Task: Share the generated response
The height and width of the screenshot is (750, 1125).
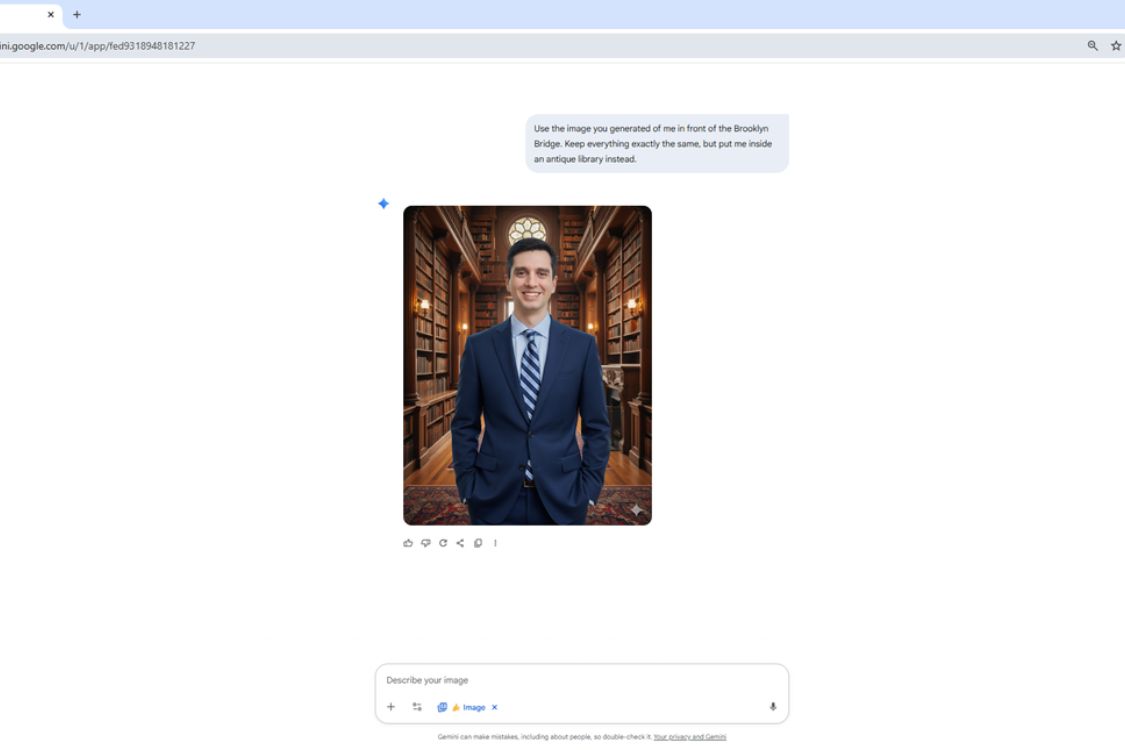Action: click(460, 543)
